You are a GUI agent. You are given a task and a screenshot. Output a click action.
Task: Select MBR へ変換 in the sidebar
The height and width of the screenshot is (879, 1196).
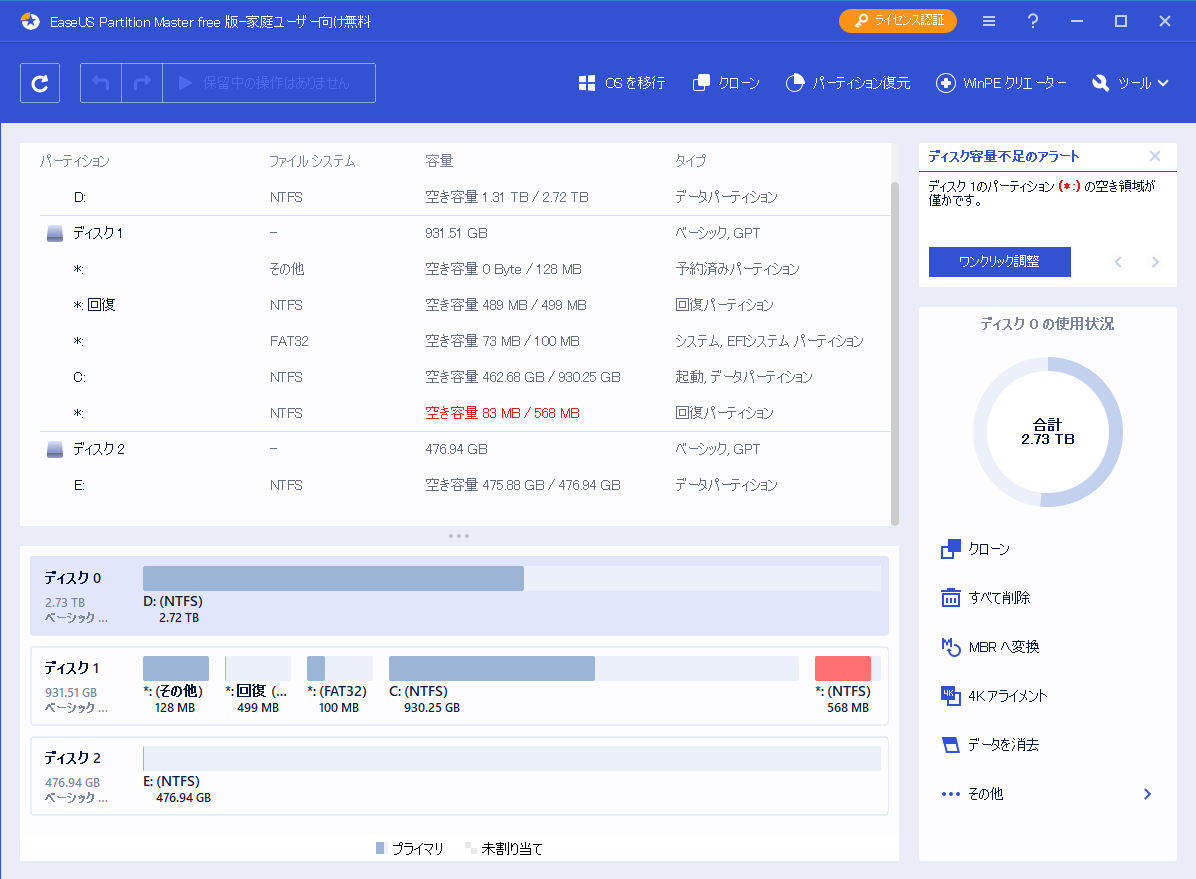point(993,646)
